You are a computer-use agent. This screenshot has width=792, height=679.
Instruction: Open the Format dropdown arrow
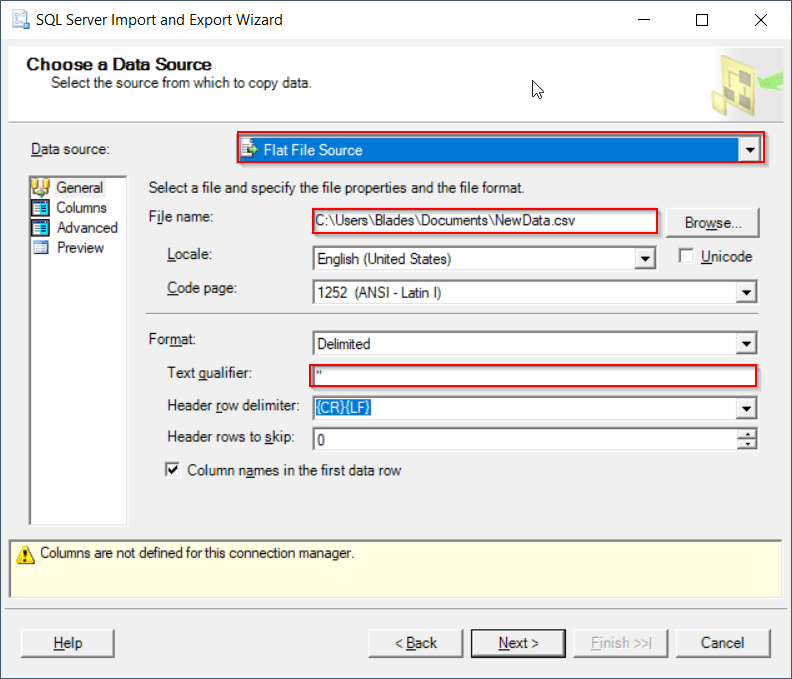(746, 344)
